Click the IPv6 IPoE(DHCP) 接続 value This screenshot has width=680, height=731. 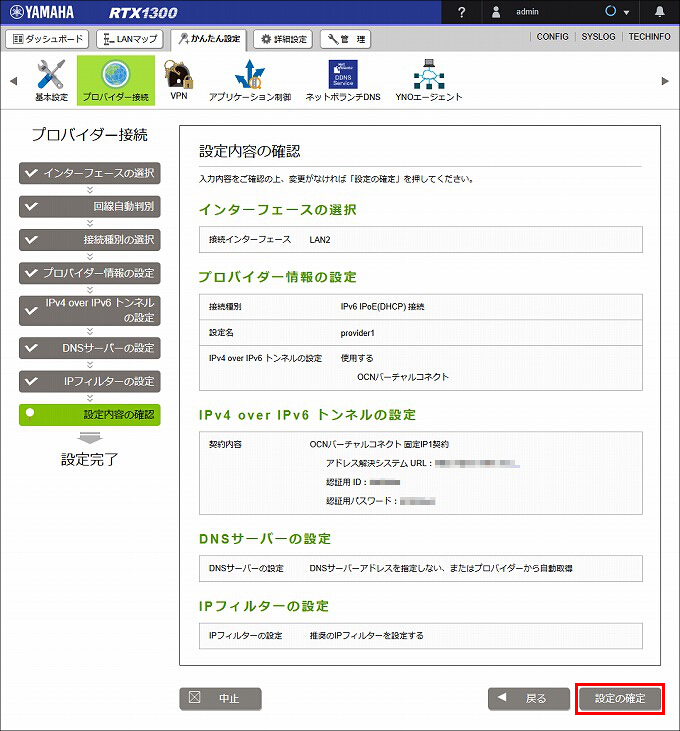(x=382, y=307)
